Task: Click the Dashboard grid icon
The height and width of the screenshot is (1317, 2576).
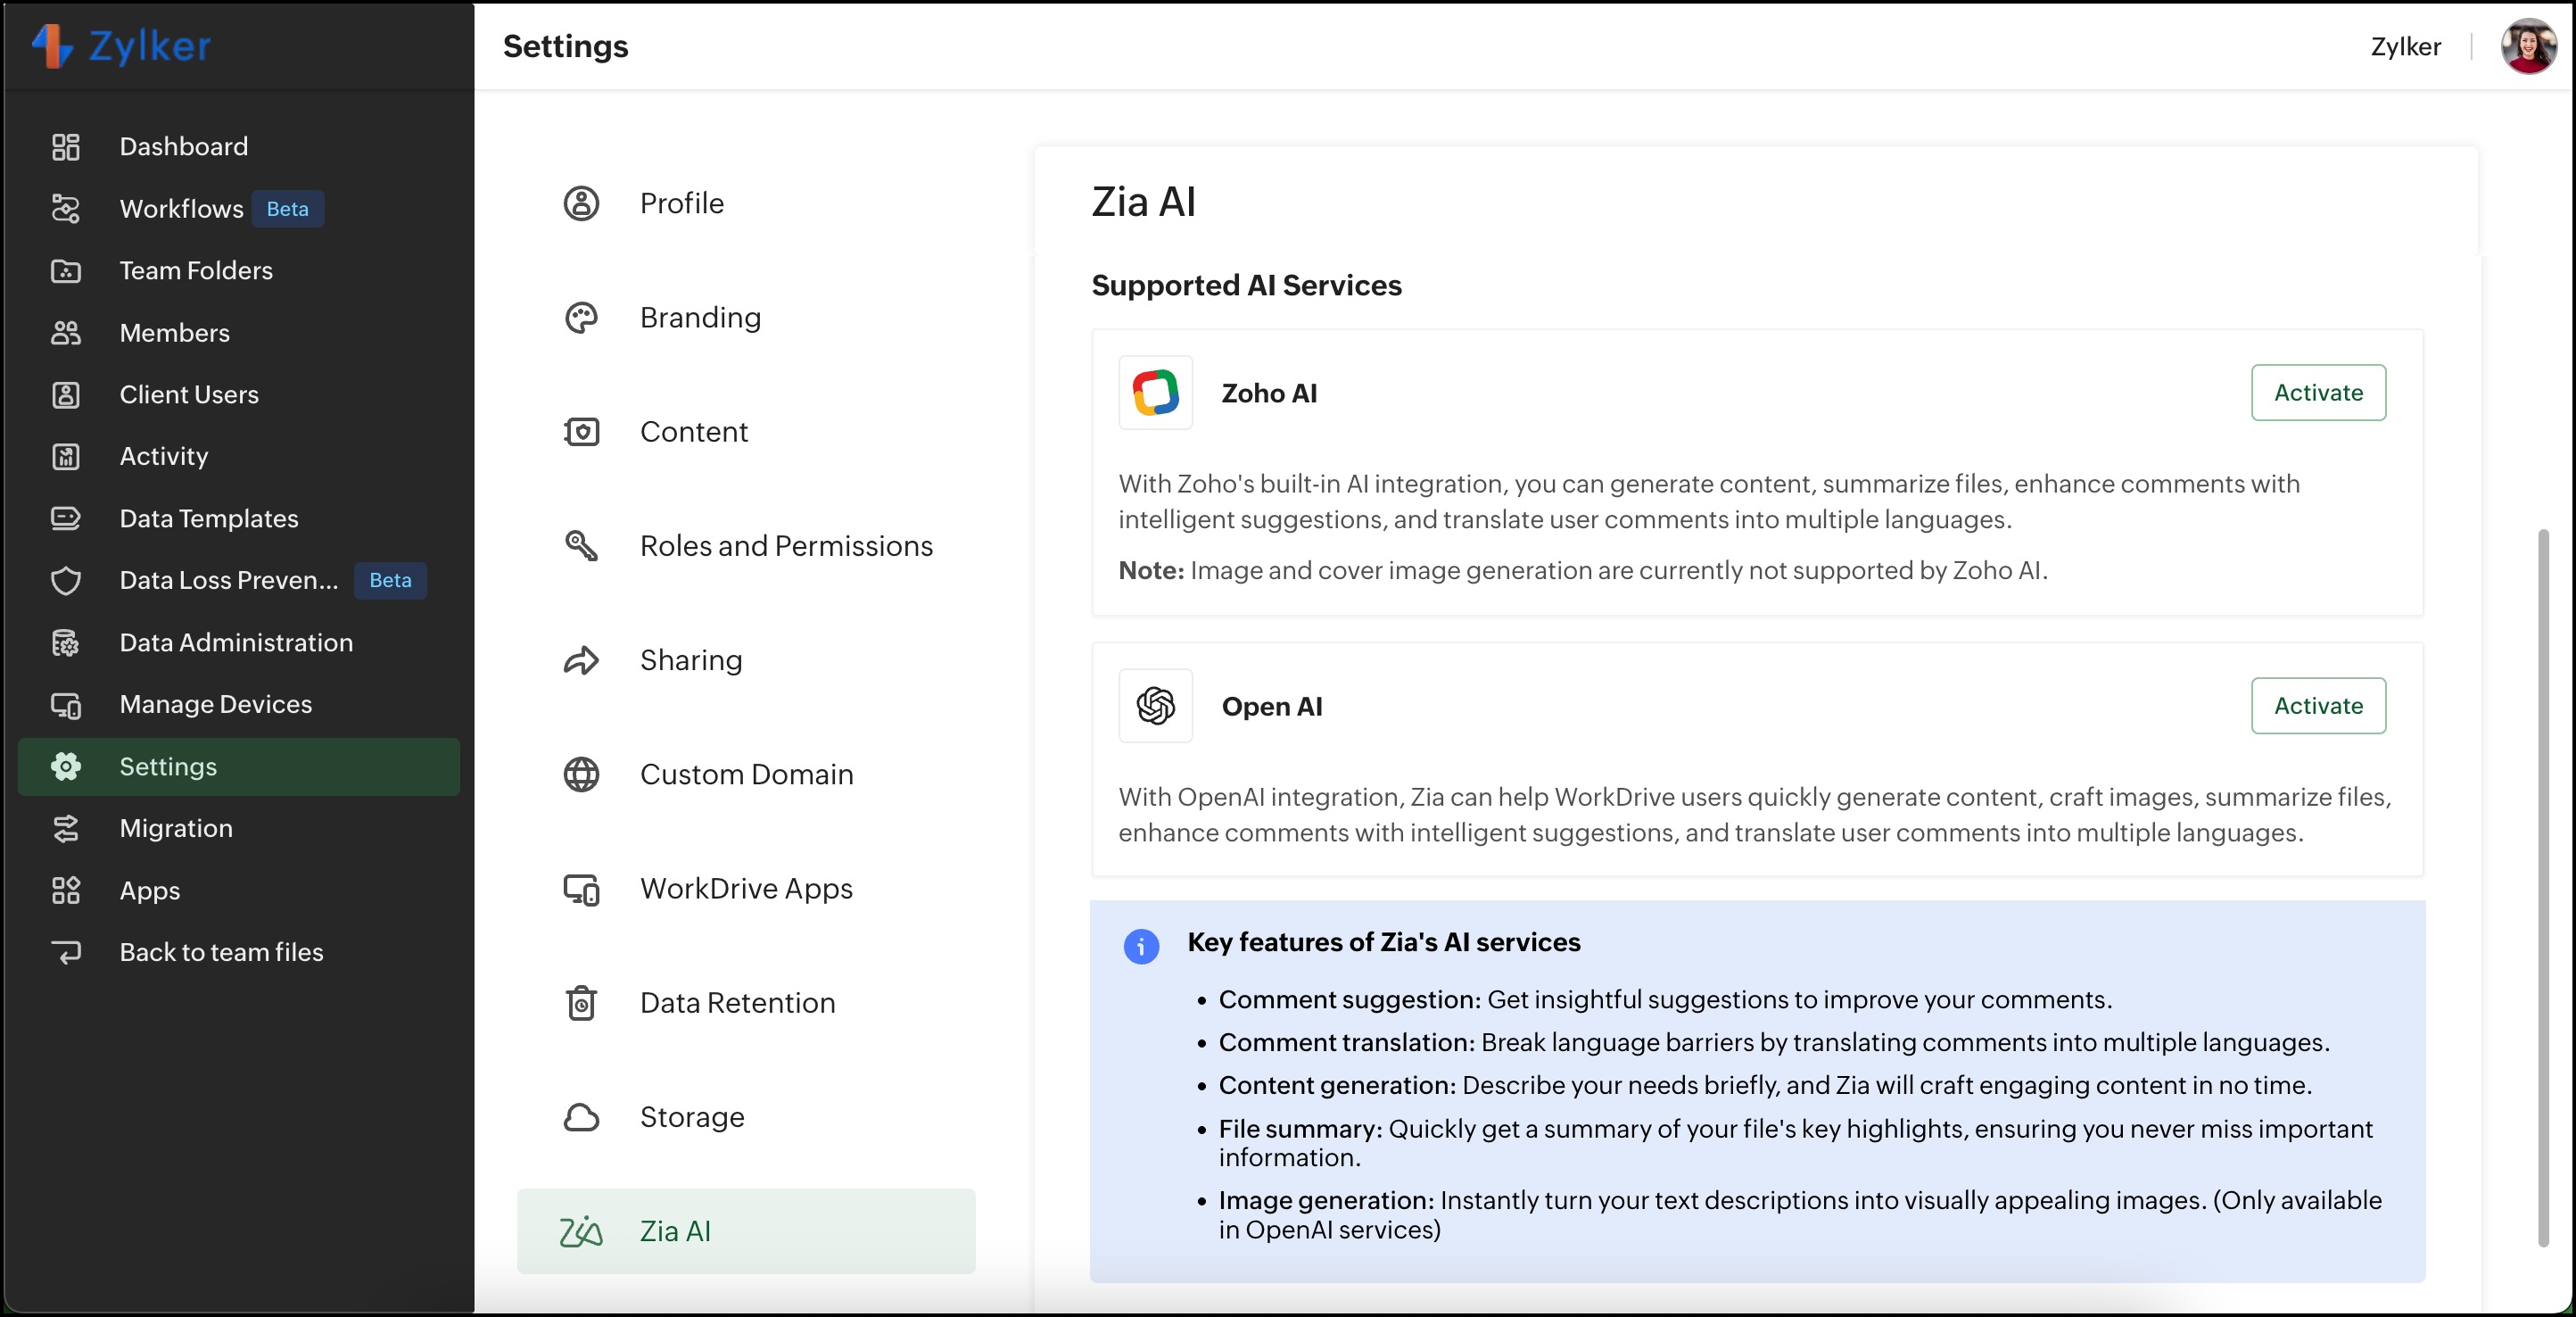Action: point(66,147)
